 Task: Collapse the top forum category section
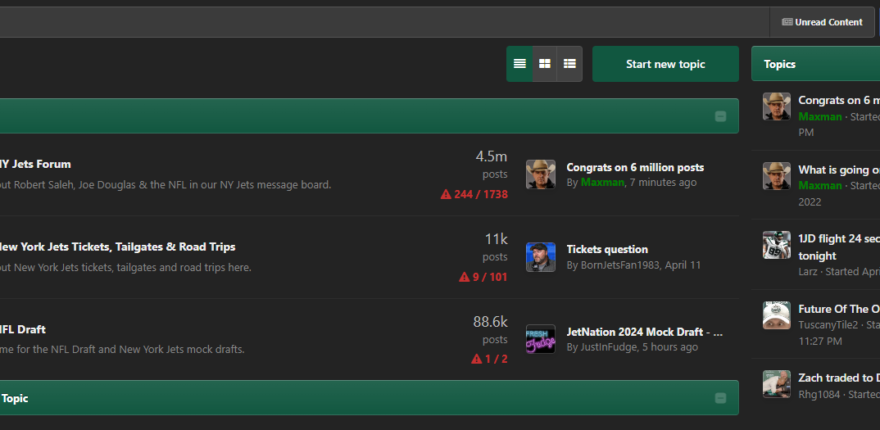(x=721, y=116)
